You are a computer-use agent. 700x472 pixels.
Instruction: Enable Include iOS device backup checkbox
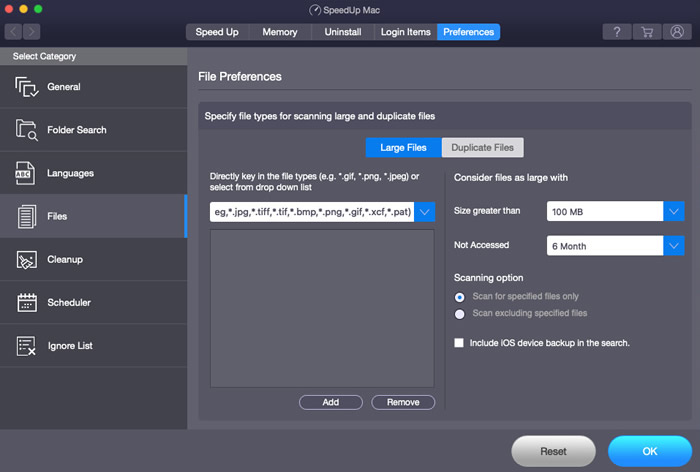pyautogui.click(x=459, y=343)
